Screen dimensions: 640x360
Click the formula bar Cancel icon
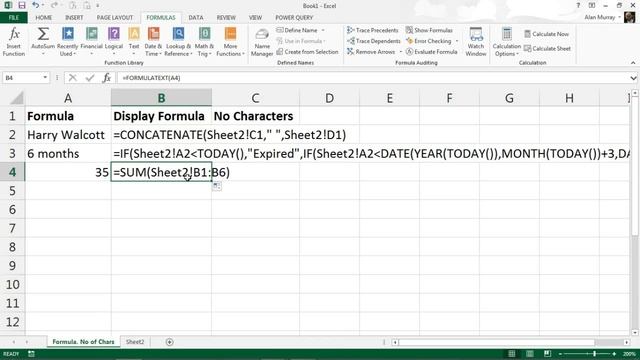(x=73, y=78)
